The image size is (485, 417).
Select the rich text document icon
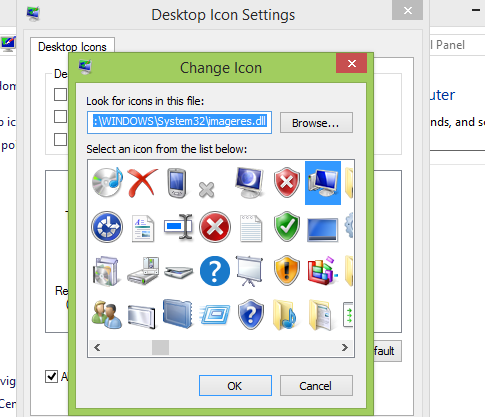pos(143,228)
